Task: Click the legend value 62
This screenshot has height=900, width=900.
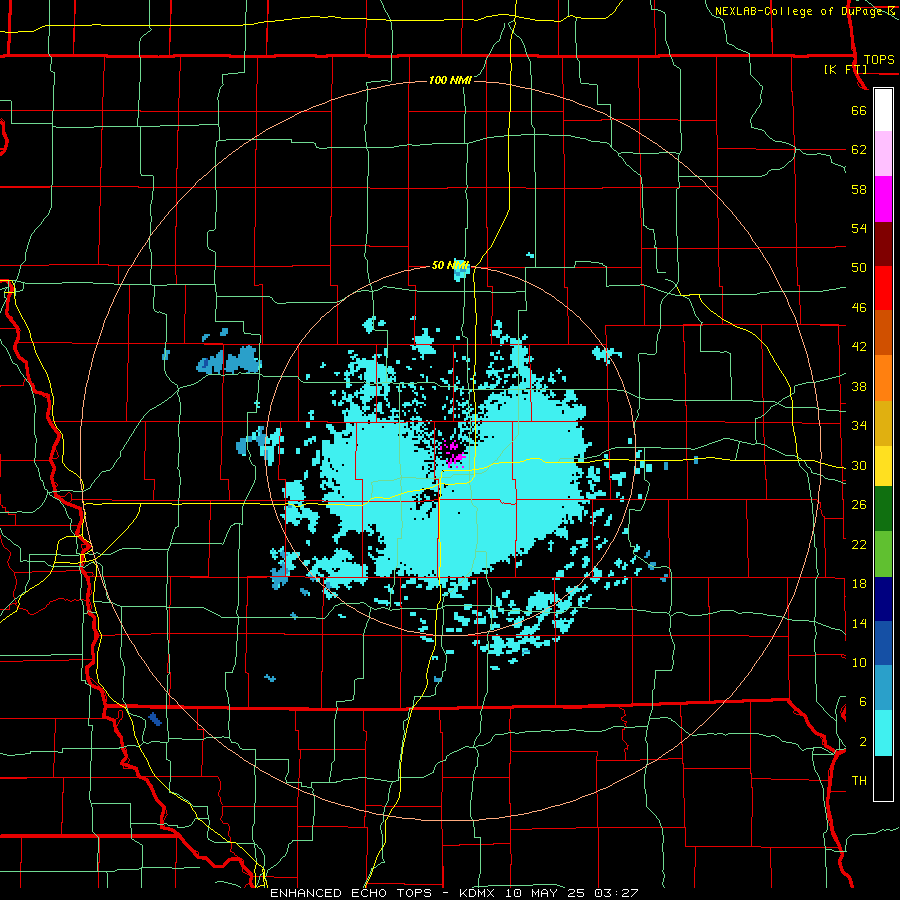Action: point(859,150)
